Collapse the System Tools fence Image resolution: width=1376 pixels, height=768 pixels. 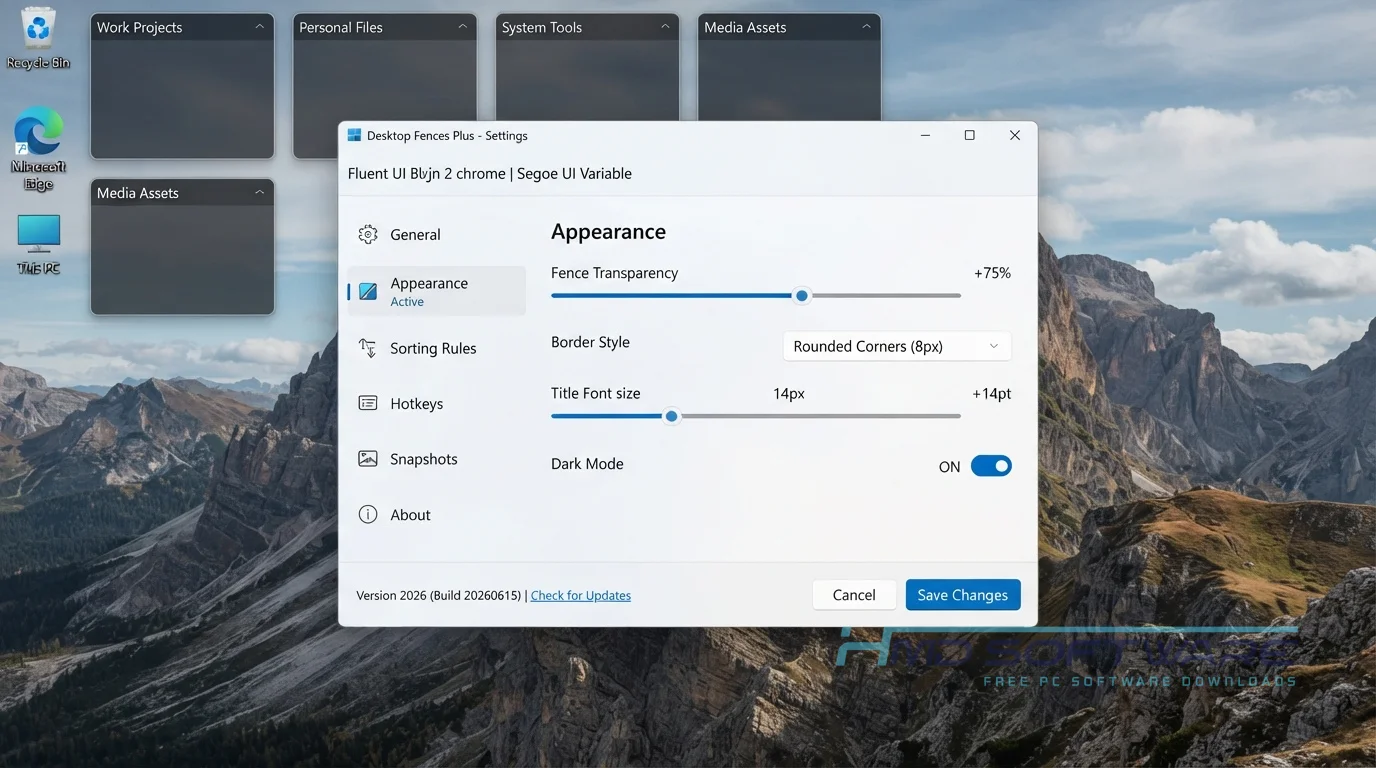(665, 27)
